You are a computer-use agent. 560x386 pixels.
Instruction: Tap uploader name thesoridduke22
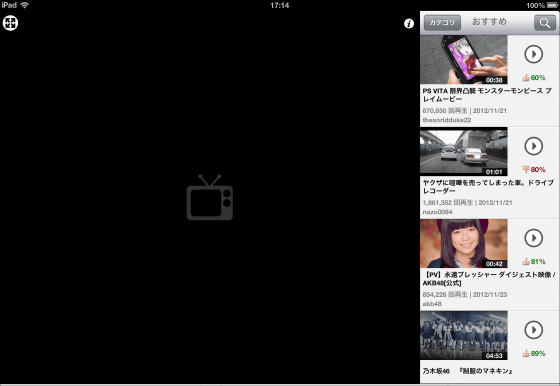coord(447,120)
